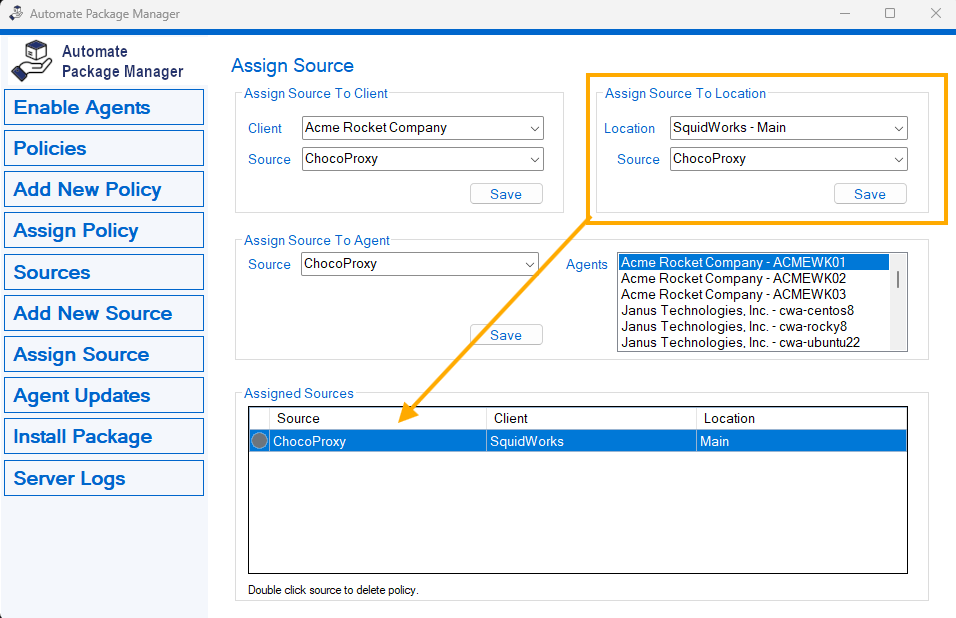Open the Server Logs page
The height and width of the screenshot is (618, 956).
104,478
